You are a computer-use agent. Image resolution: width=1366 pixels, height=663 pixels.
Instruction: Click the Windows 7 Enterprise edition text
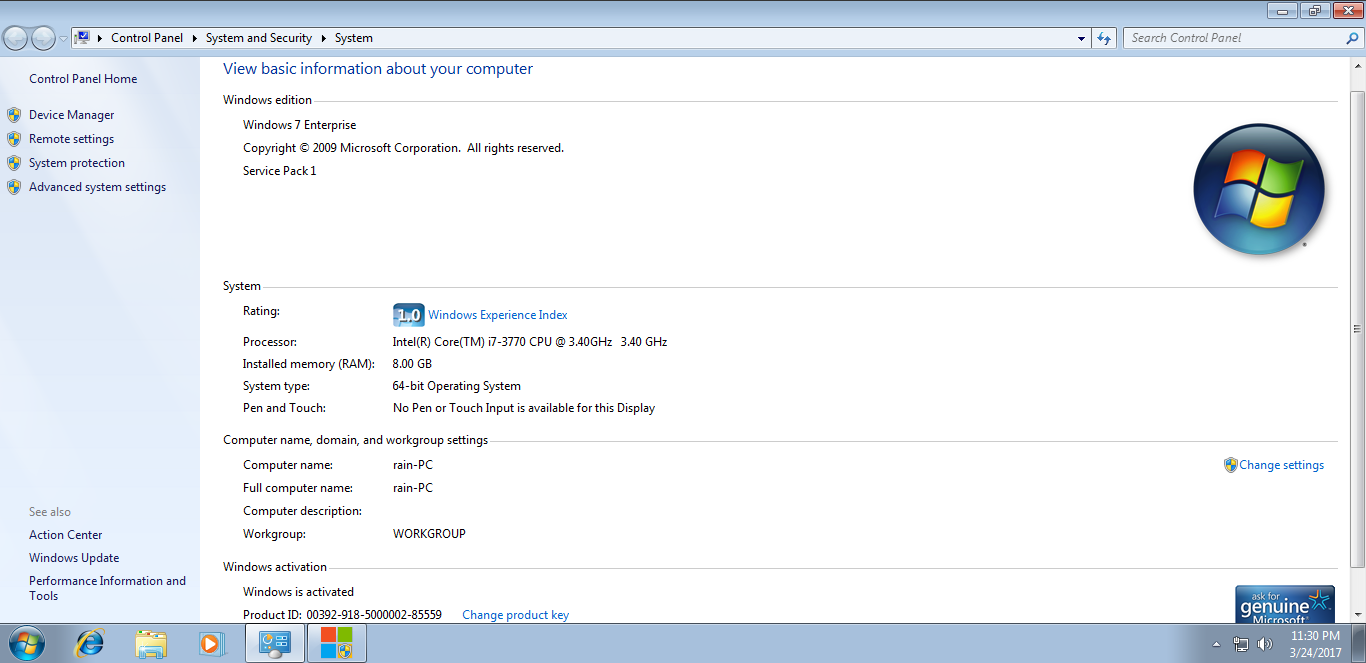[299, 125]
